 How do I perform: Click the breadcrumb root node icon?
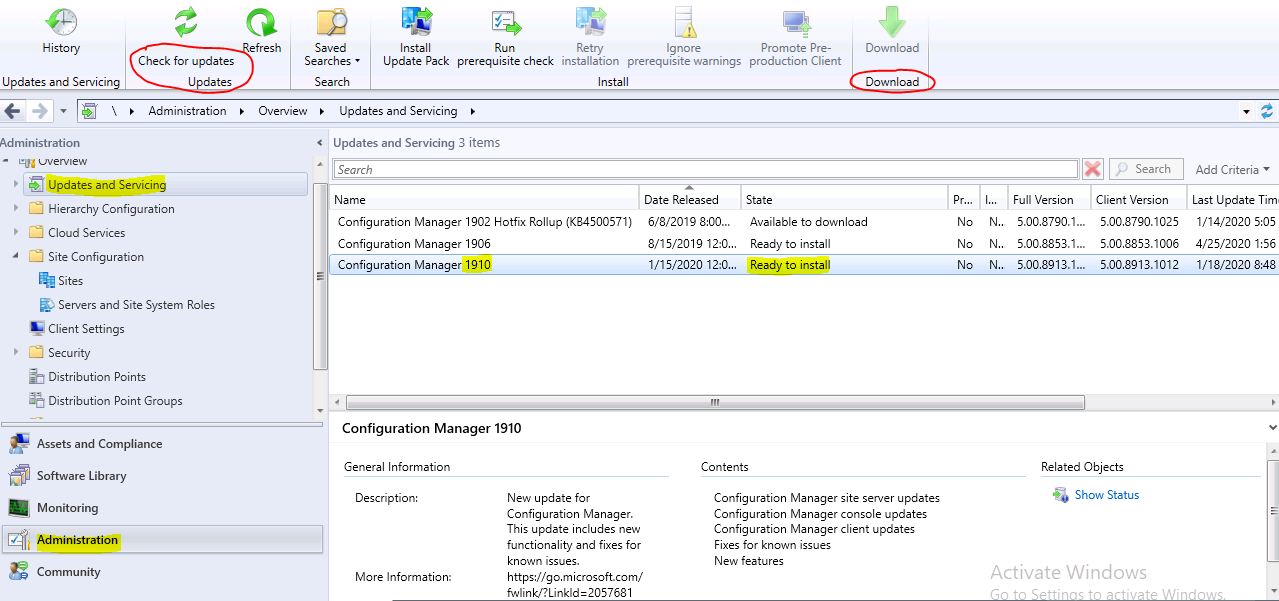89,111
